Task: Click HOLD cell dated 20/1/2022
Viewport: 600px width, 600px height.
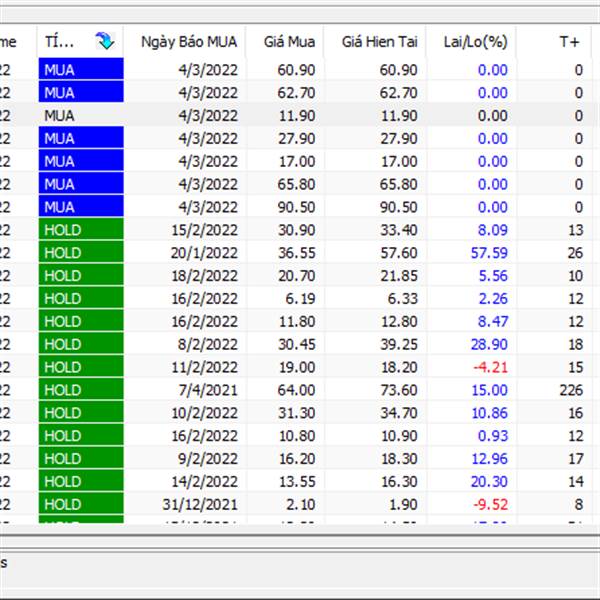Action: tap(81, 252)
